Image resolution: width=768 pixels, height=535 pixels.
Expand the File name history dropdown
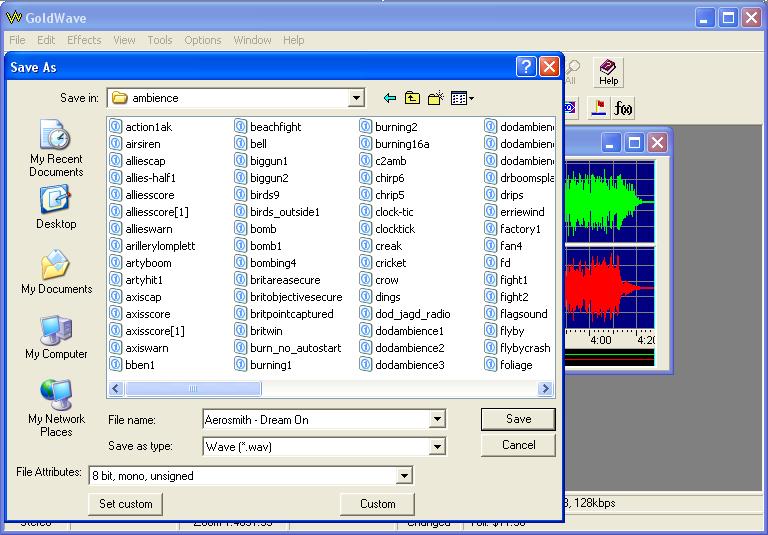pos(437,420)
